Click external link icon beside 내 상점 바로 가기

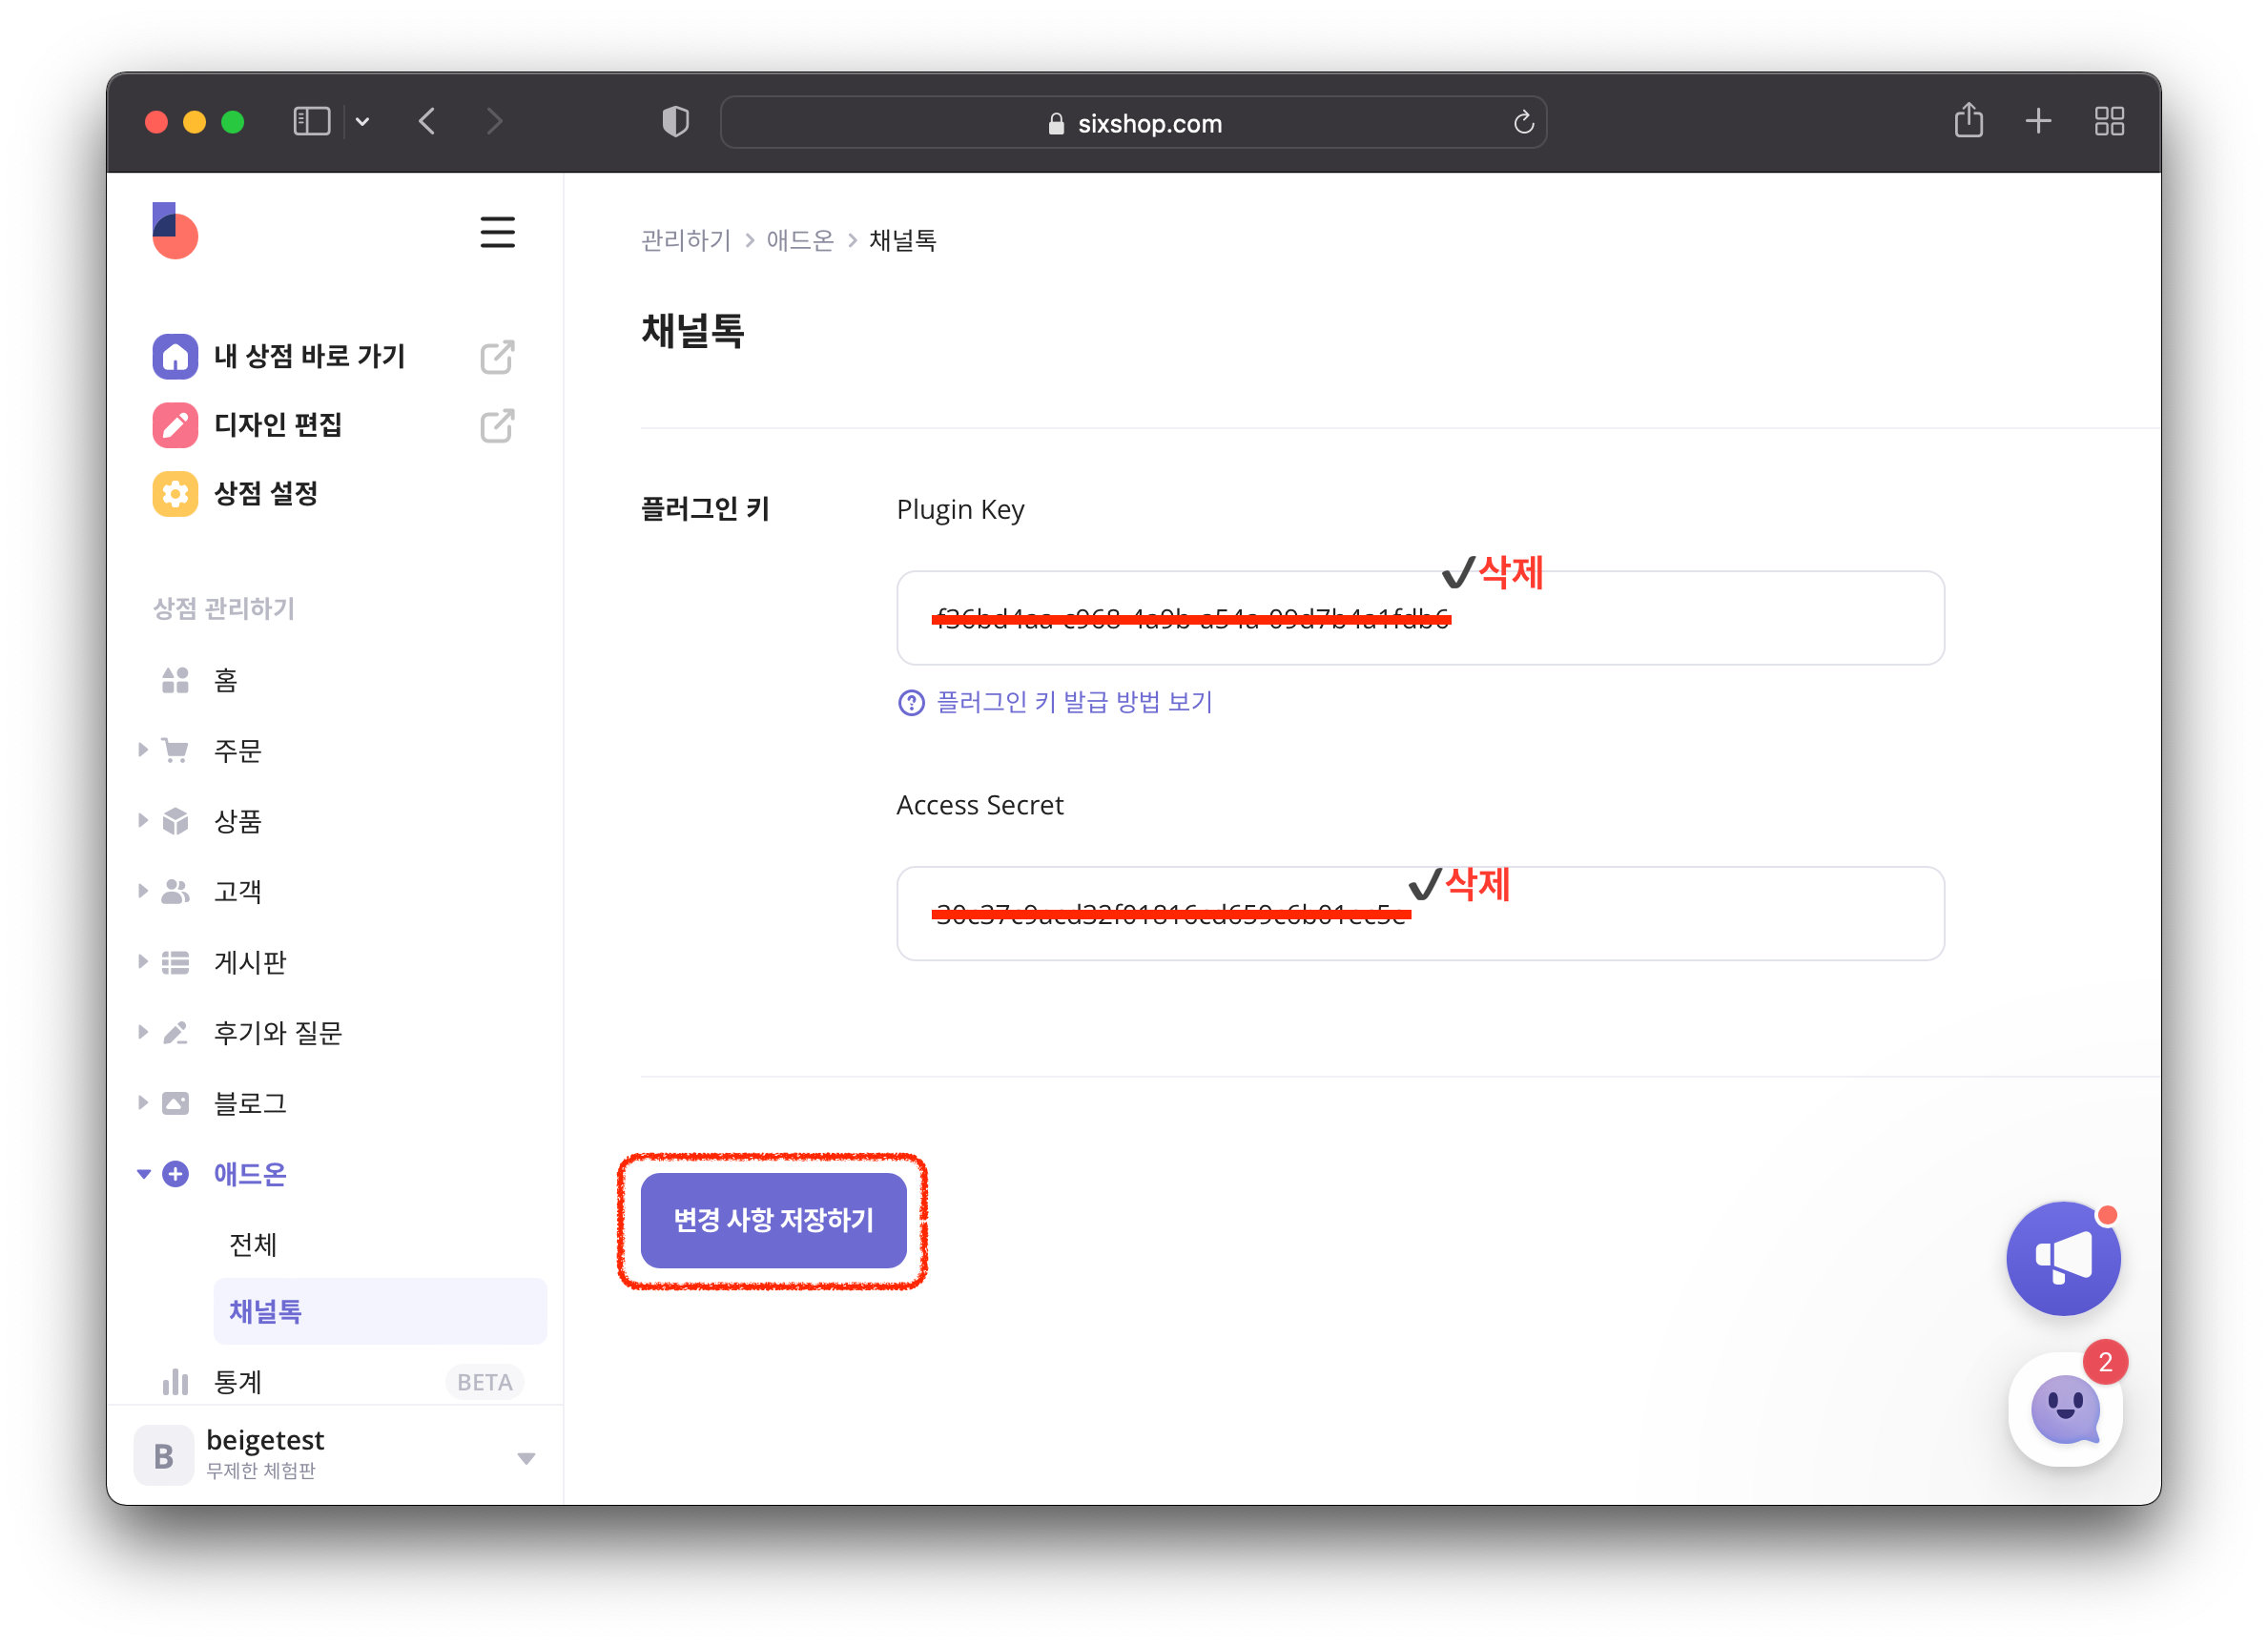[x=497, y=357]
